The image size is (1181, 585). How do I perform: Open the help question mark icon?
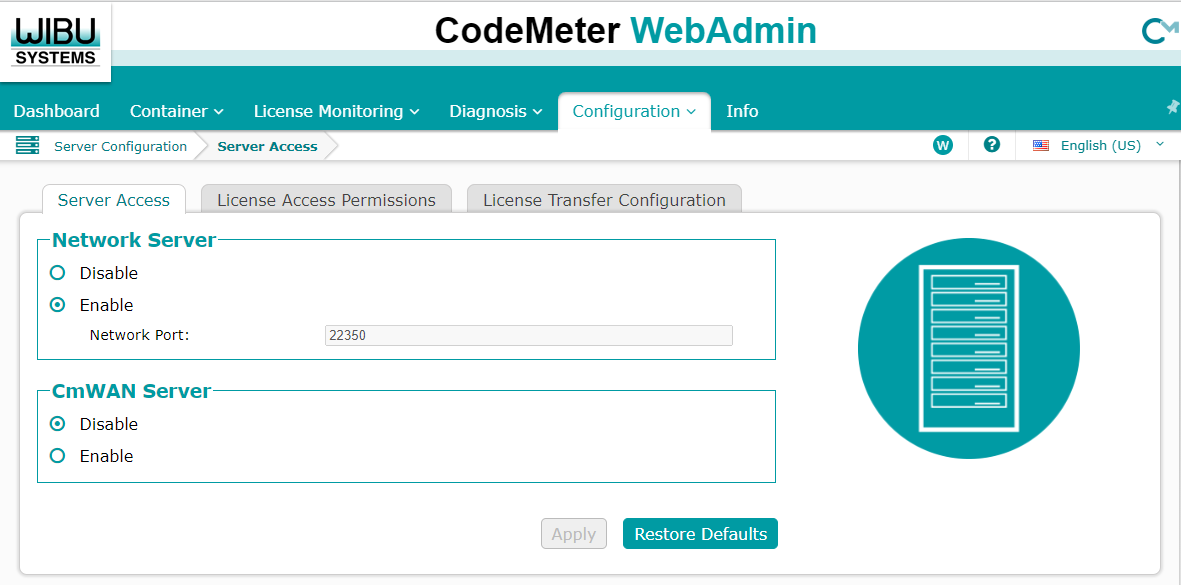tap(991, 145)
